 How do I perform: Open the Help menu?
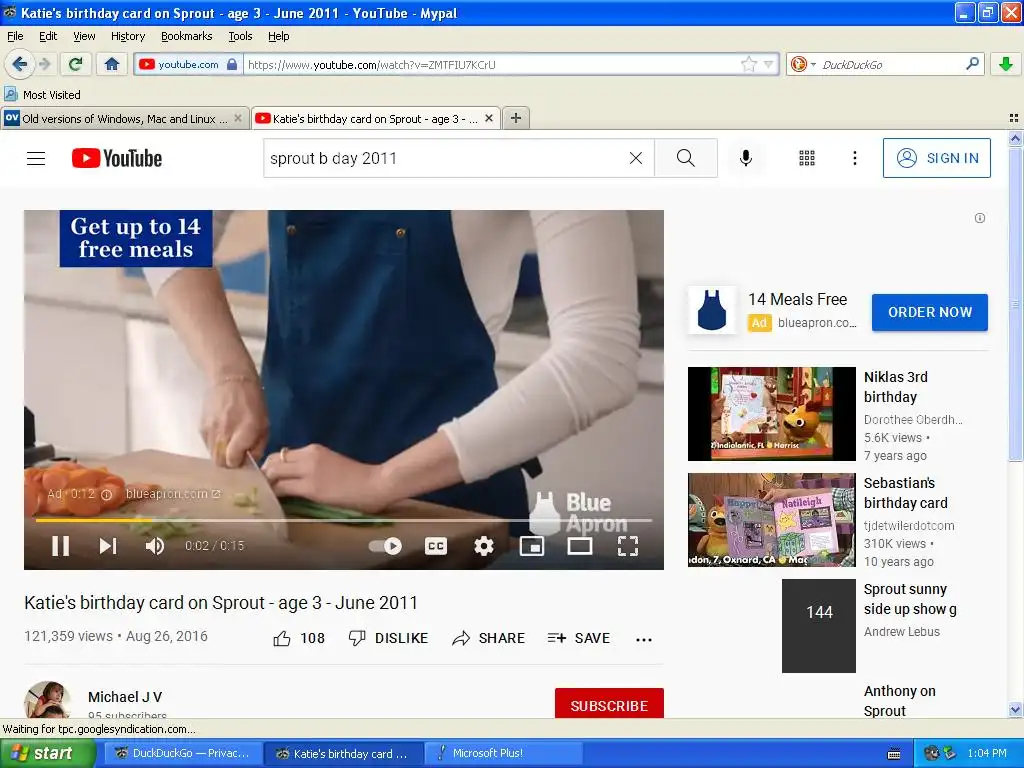coord(278,36)
